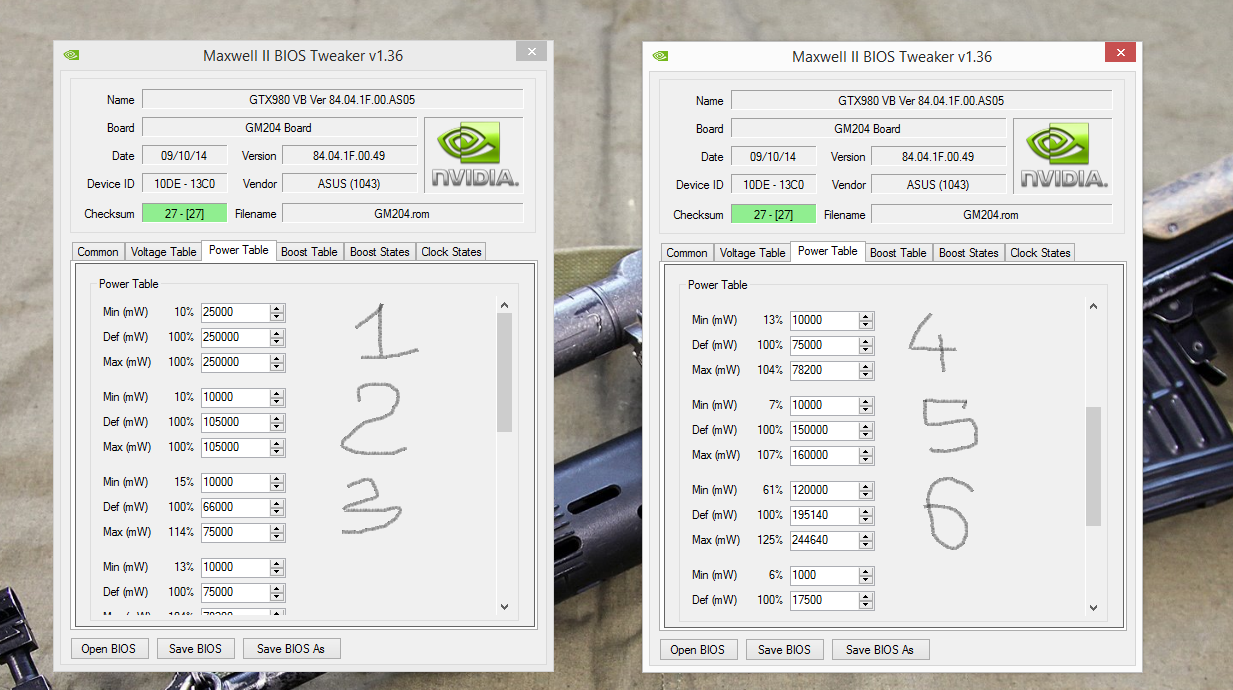This screenshot has height=690, width=1233.
Task: Click down arrow of the 66000 spinner
Action: click(277, 512)
